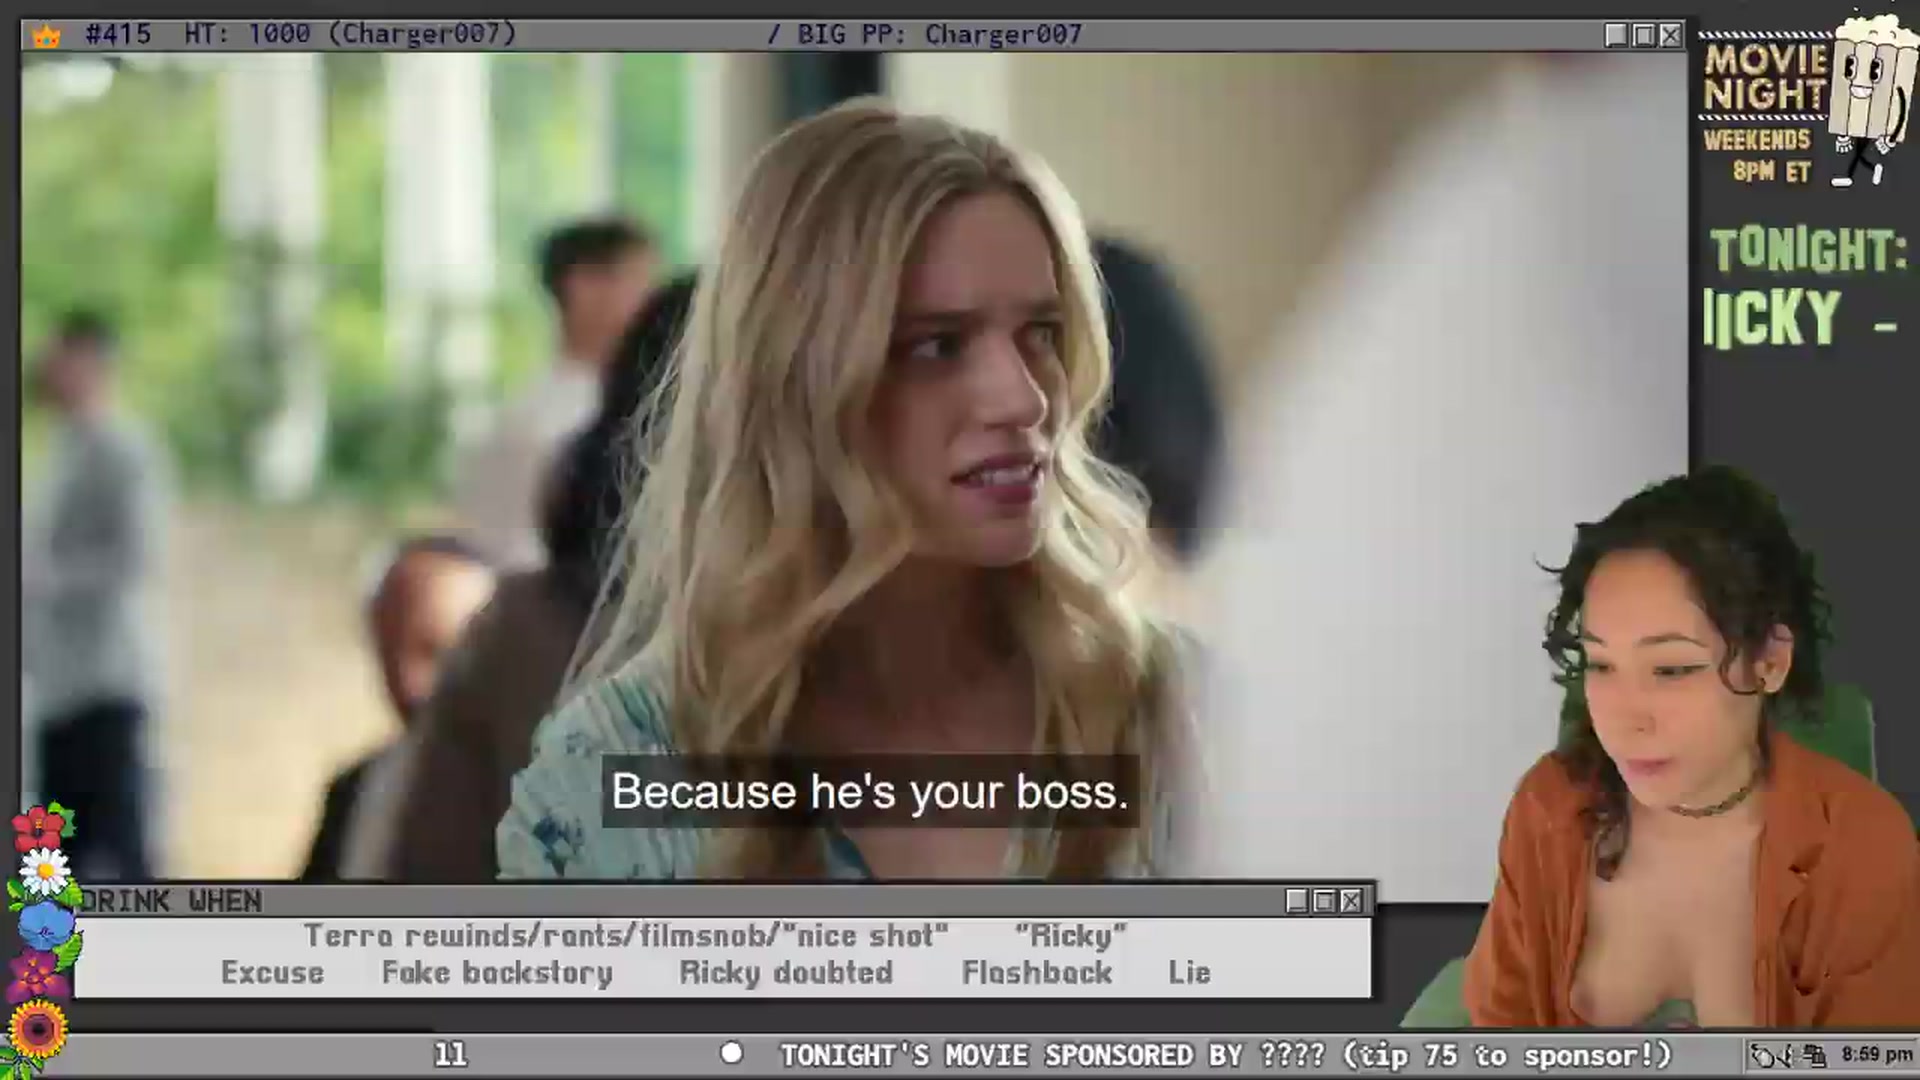Click the "TONIGHT:" heading
The image size is (1920, 1080).
coord(1809,250)
